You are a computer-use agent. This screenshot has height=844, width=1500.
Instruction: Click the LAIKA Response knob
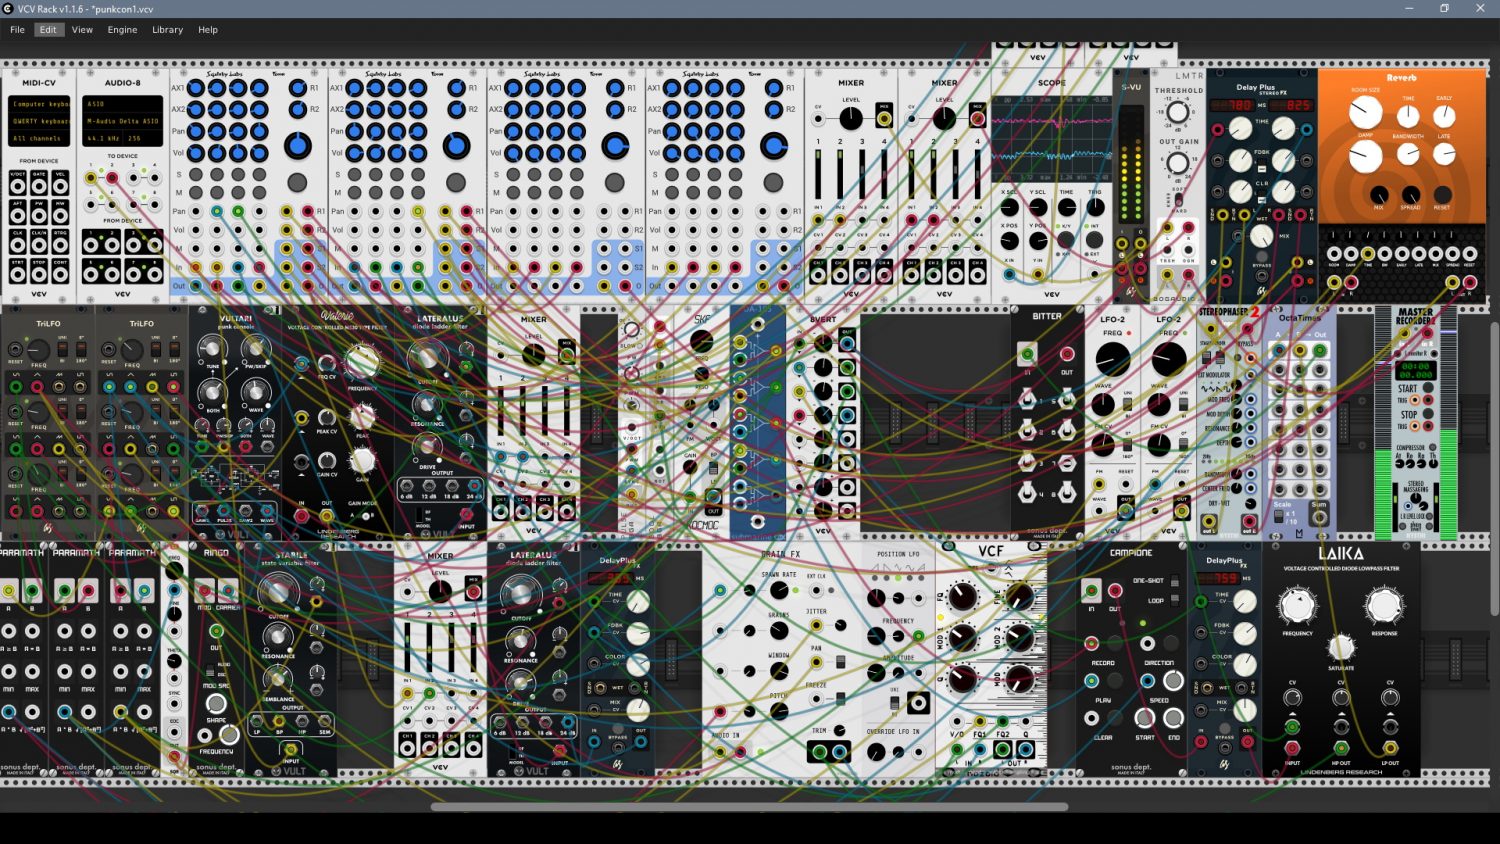click(1384, 605)
